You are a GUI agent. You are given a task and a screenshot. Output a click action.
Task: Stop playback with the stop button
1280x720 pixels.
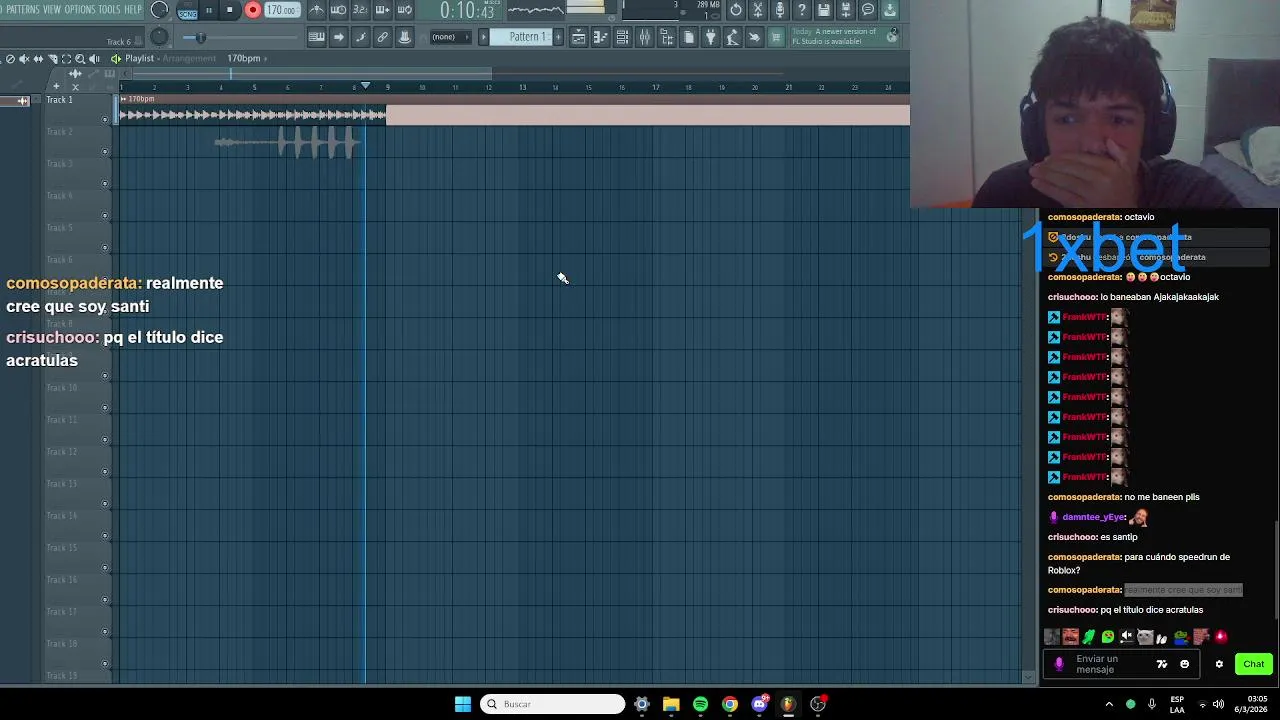point(230,10)
